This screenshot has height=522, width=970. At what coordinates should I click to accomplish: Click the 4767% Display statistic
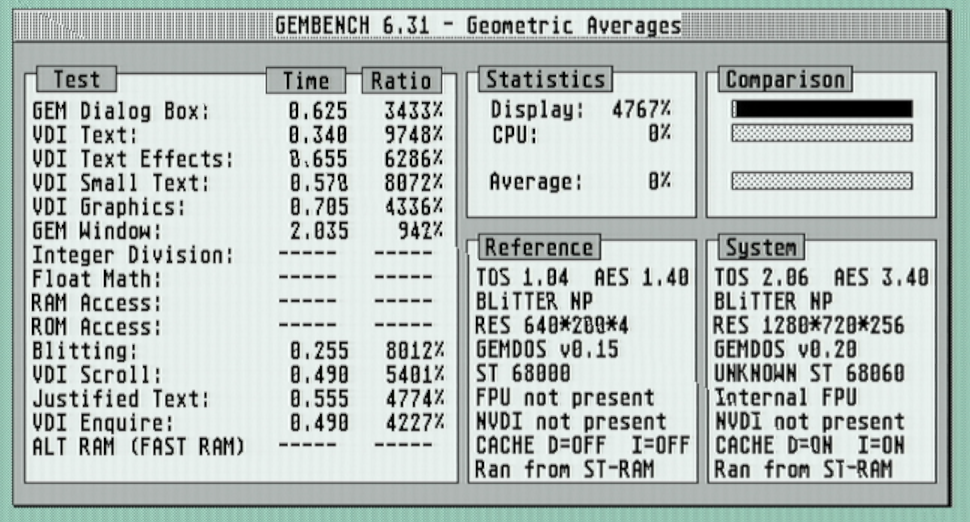click(x=641, y=109)
